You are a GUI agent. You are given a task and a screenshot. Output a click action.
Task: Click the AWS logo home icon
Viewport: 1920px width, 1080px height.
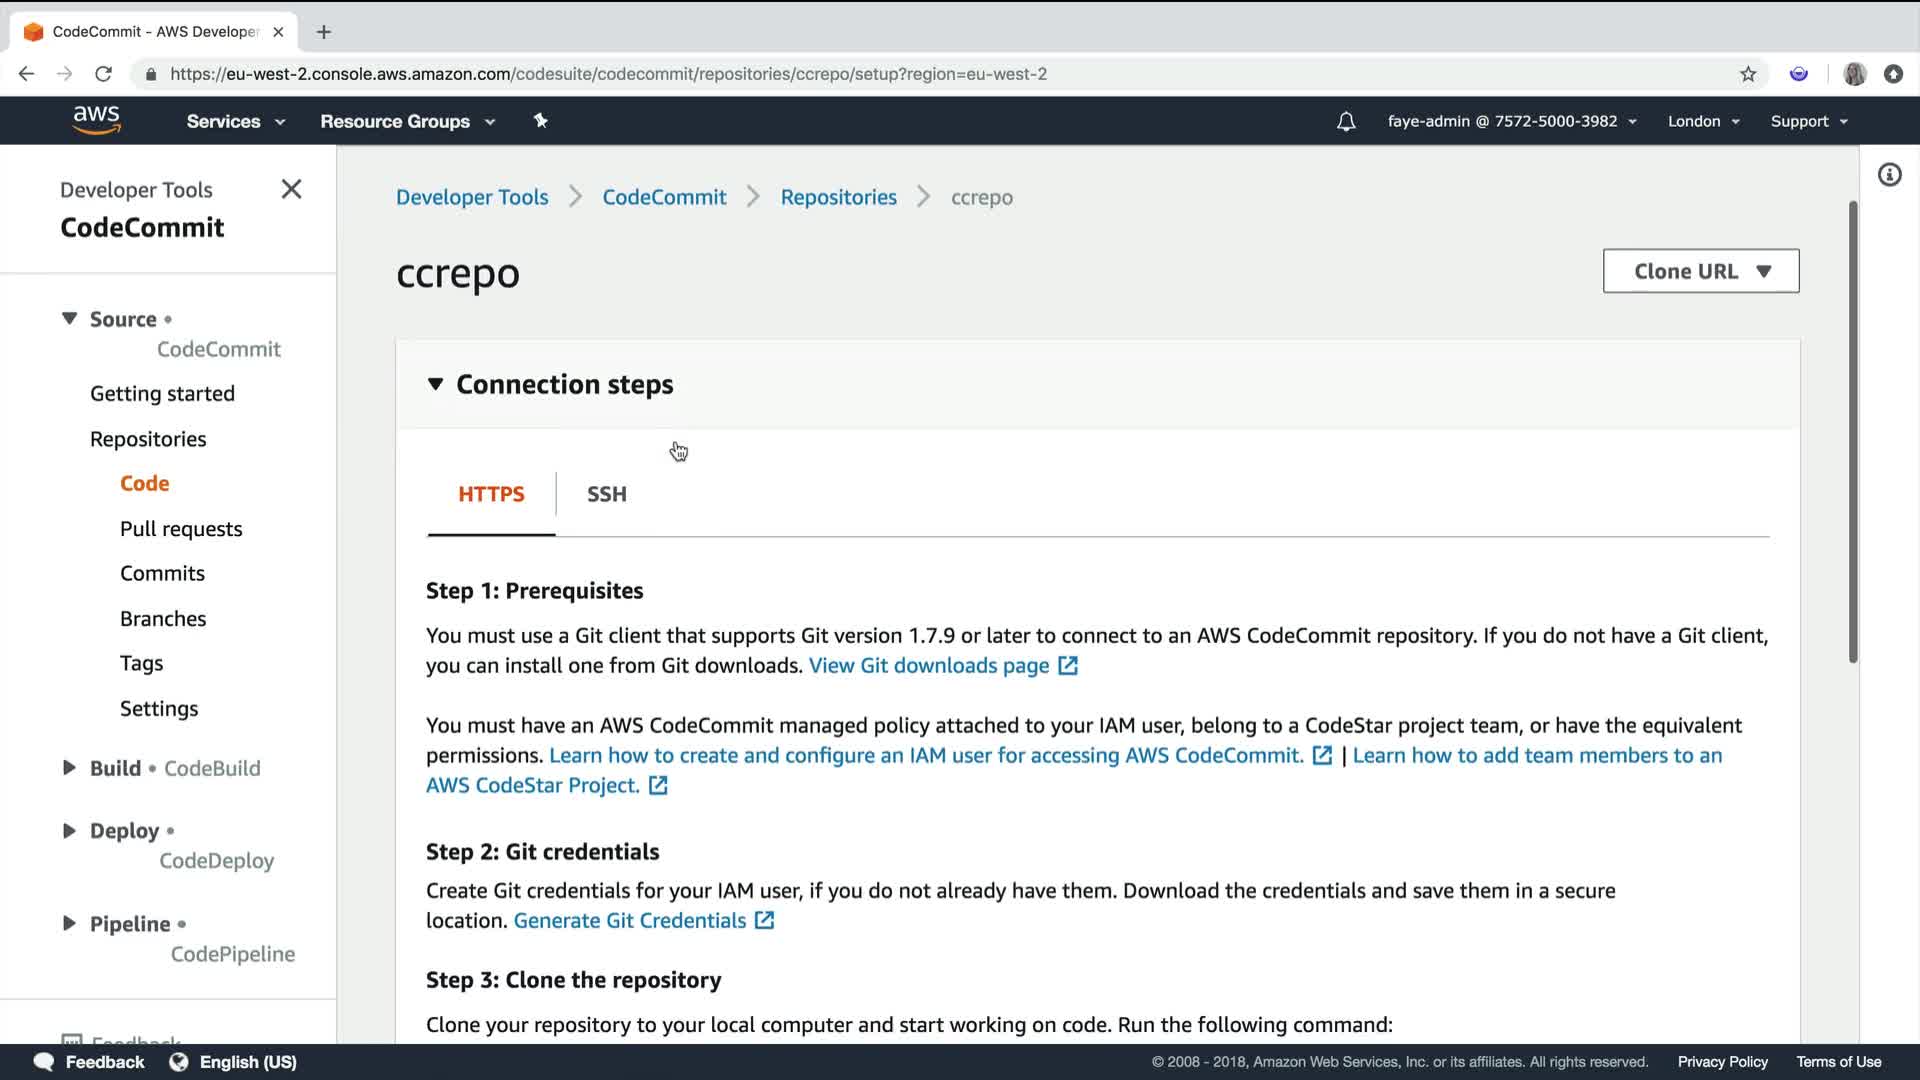(96, 120)
